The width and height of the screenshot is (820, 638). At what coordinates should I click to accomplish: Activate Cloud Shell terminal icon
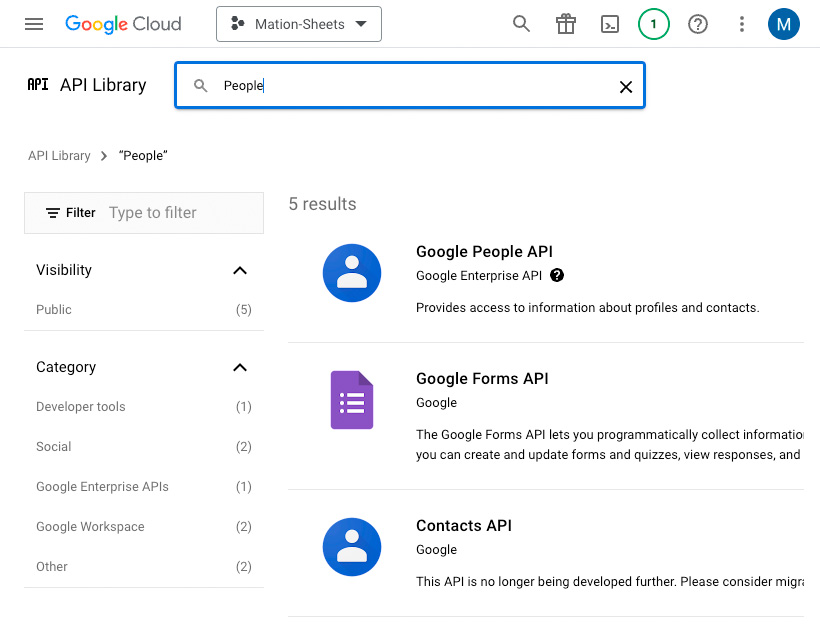[x=610, y=24]
